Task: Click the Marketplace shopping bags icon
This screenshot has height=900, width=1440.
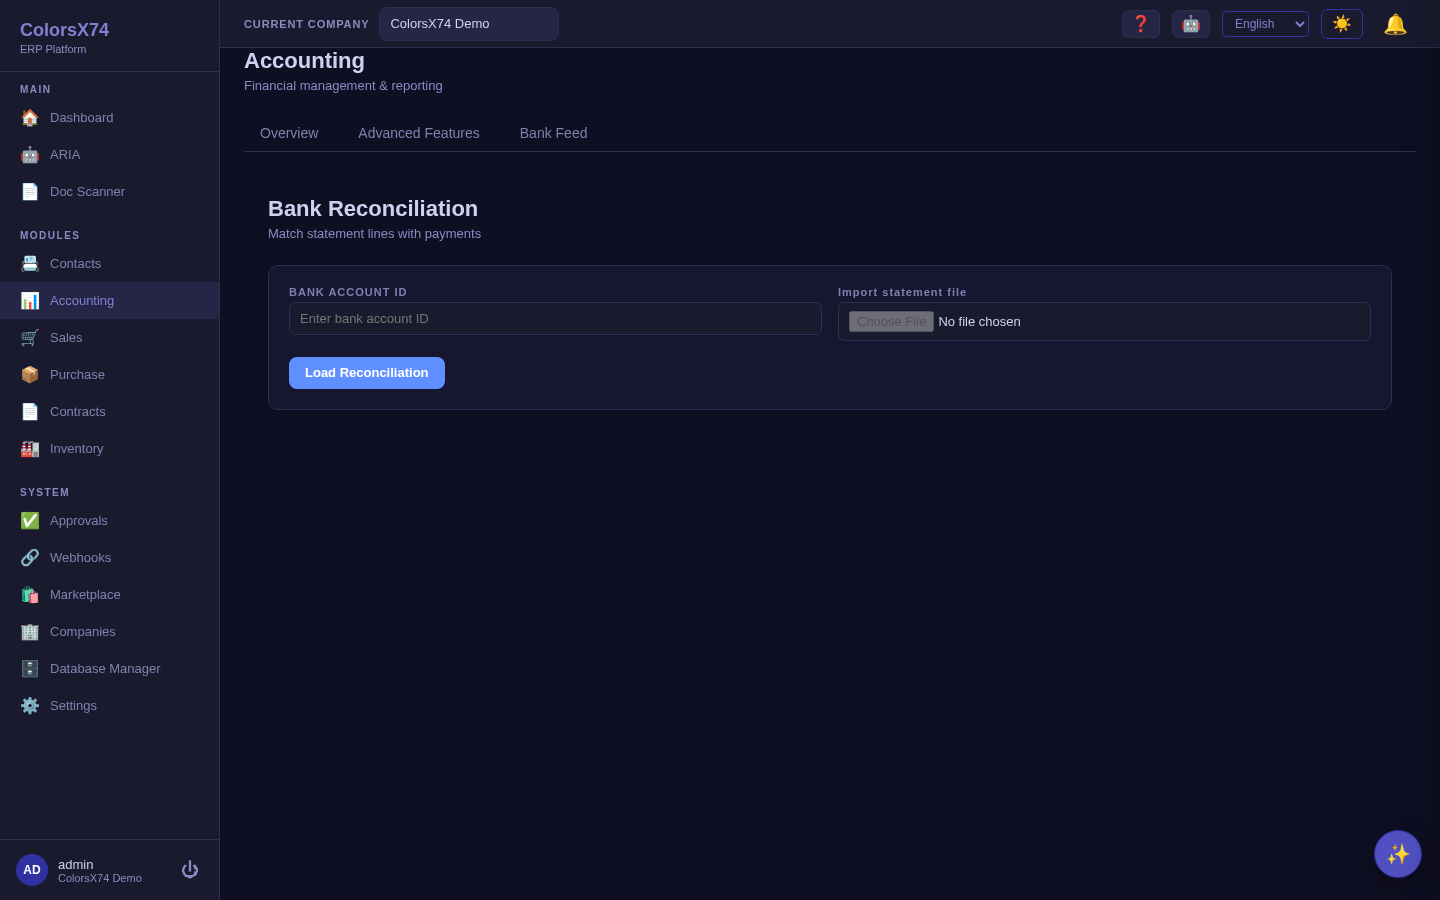Action: (x=30, y=595)
